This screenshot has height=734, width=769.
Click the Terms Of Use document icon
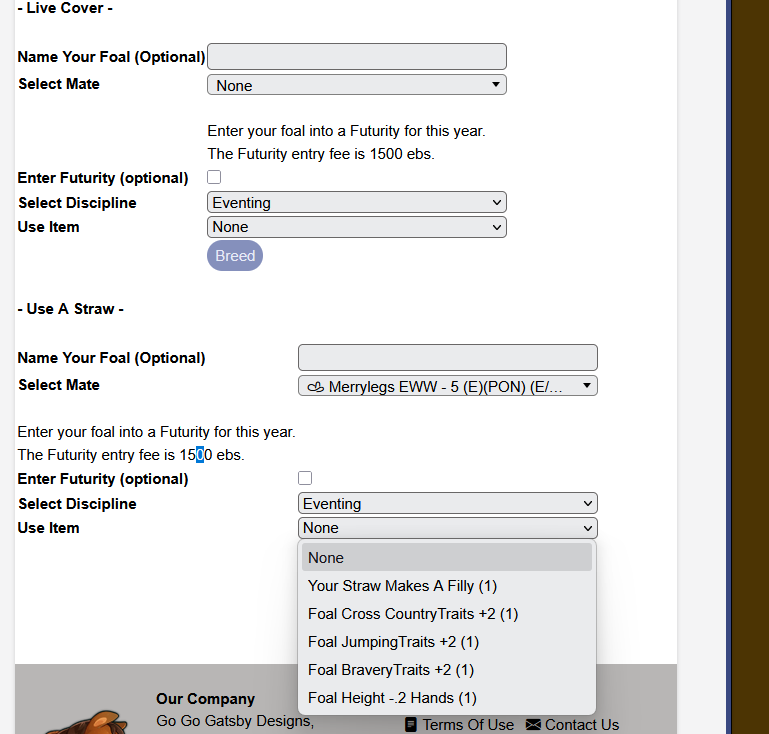[411, 725]
